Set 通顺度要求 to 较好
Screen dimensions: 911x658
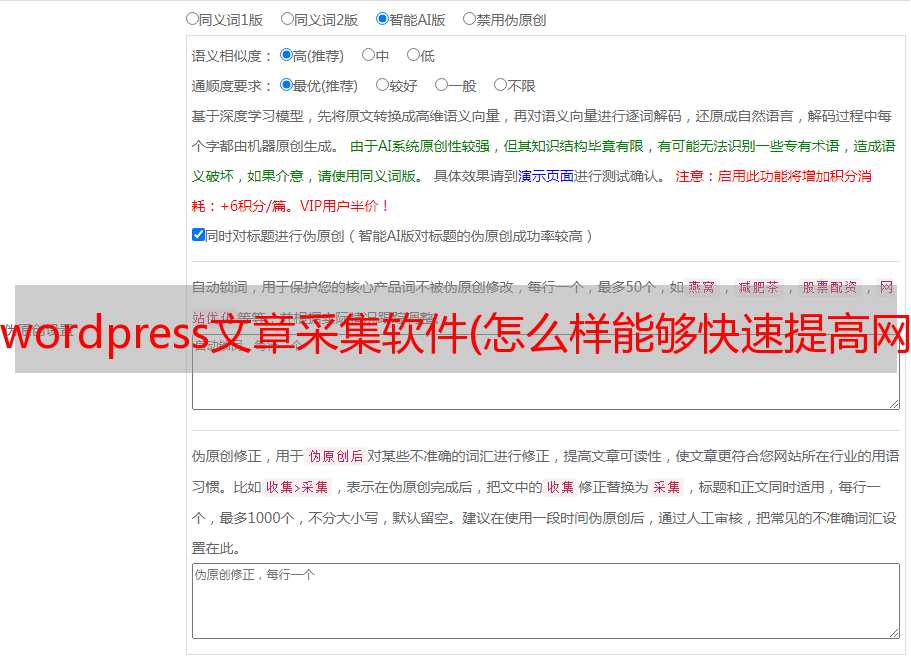(382, 85)
